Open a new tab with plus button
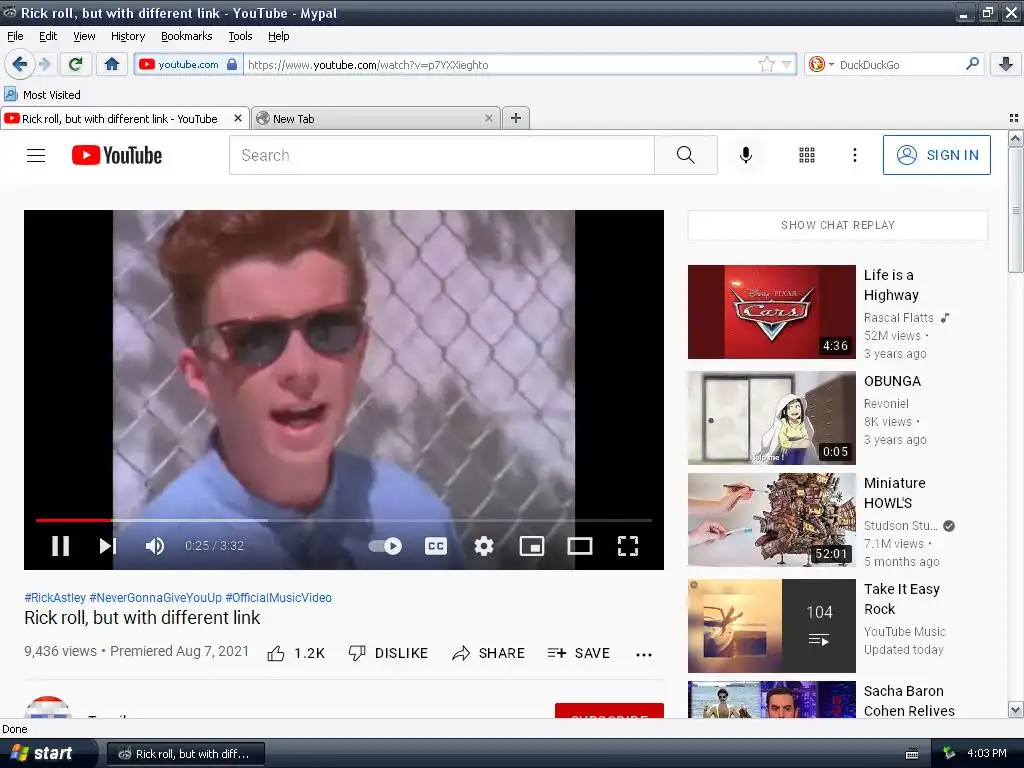This screenshot has height=768, width=1024. pyautogui.click(x=516, y=118)
